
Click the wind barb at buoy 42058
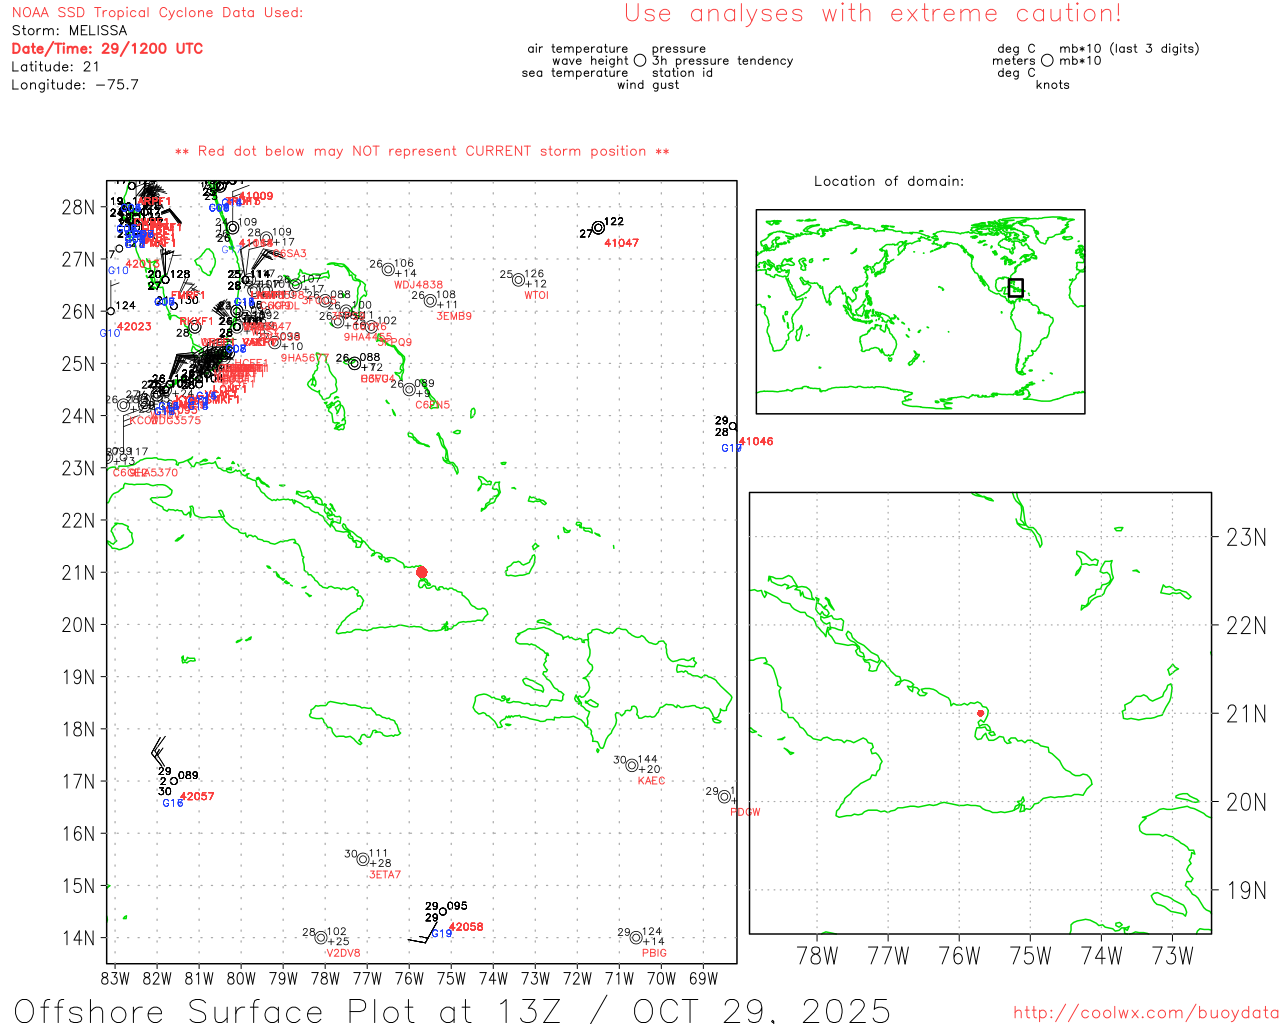tap(424, 934)
